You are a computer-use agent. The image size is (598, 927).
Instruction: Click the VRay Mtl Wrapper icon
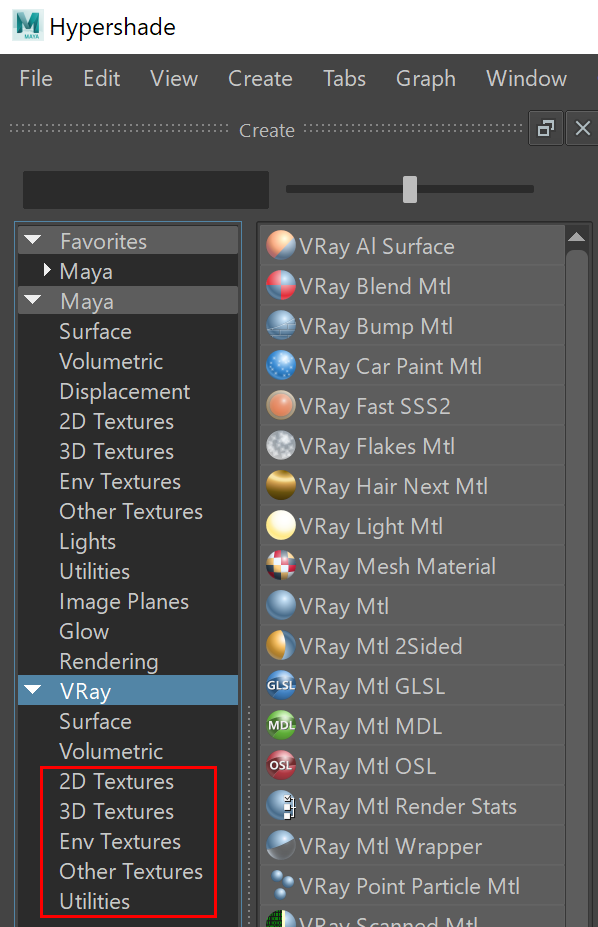281,846
